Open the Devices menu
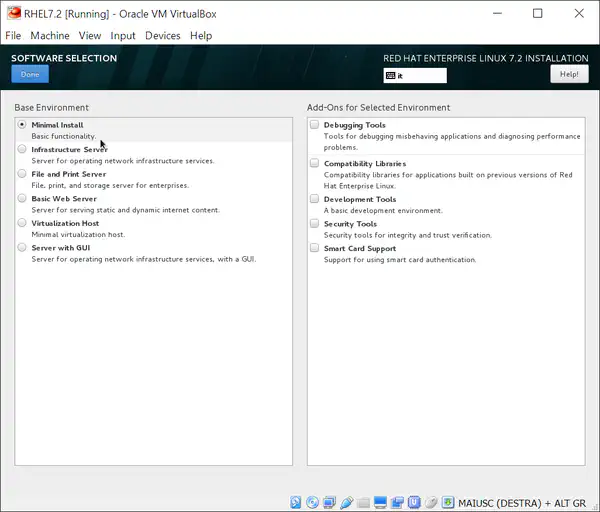This screenshot has width=600, height=512. (x=162, y=35)
